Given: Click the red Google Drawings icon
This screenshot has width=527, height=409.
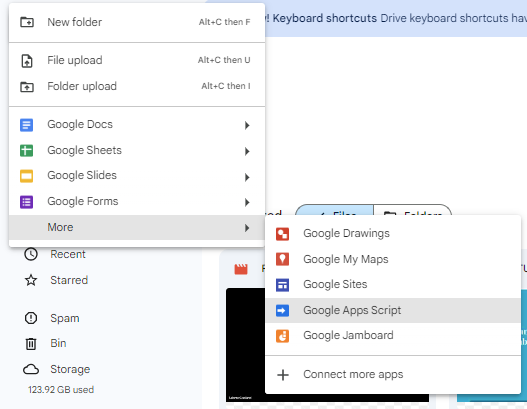Looking at the screenshot, I should [282, 234].
